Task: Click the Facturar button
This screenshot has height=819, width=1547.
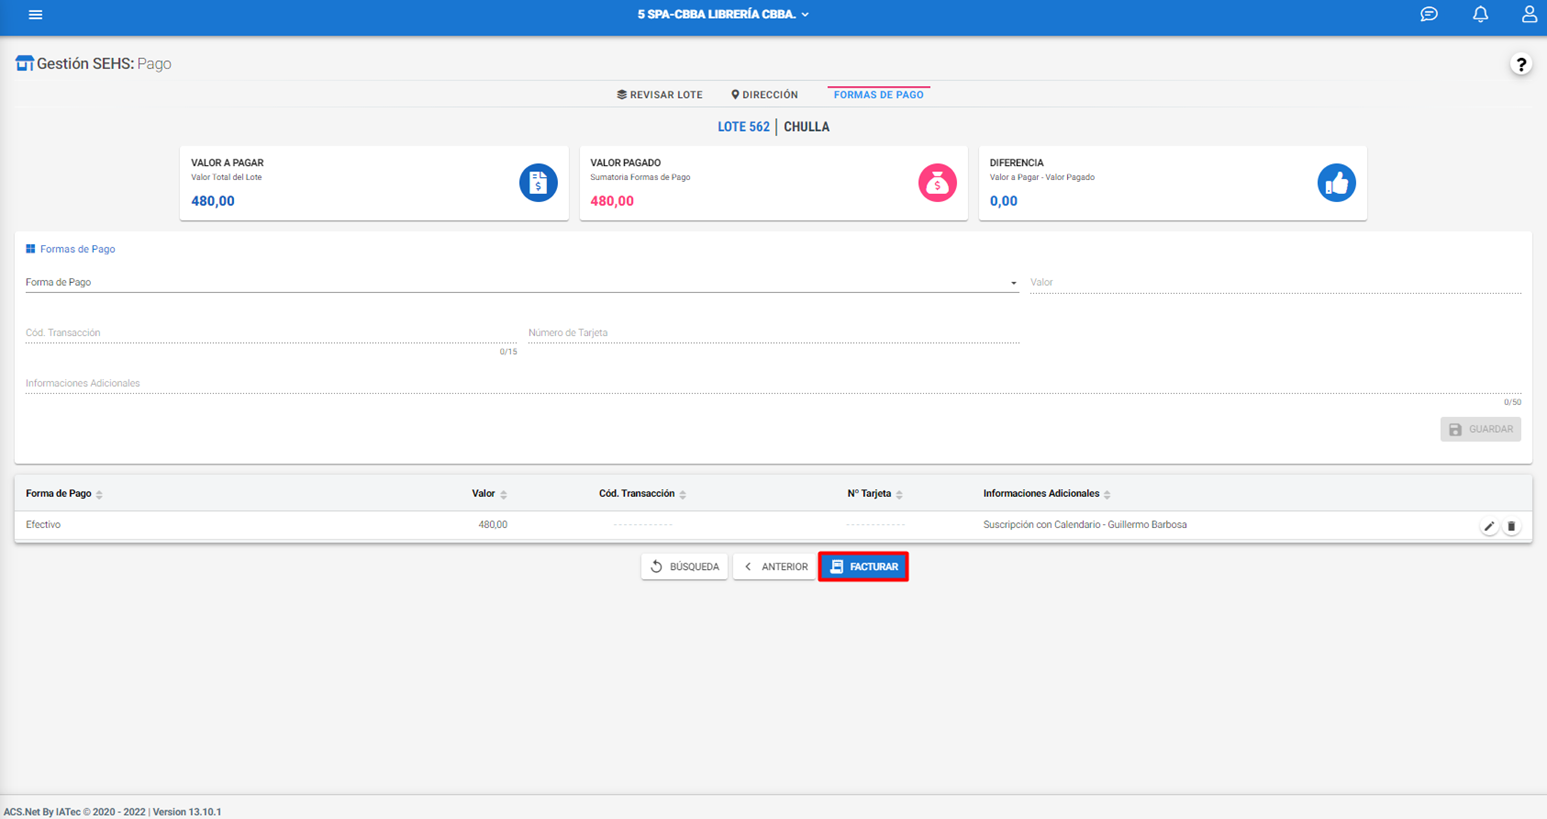Action: click(864, 567)
